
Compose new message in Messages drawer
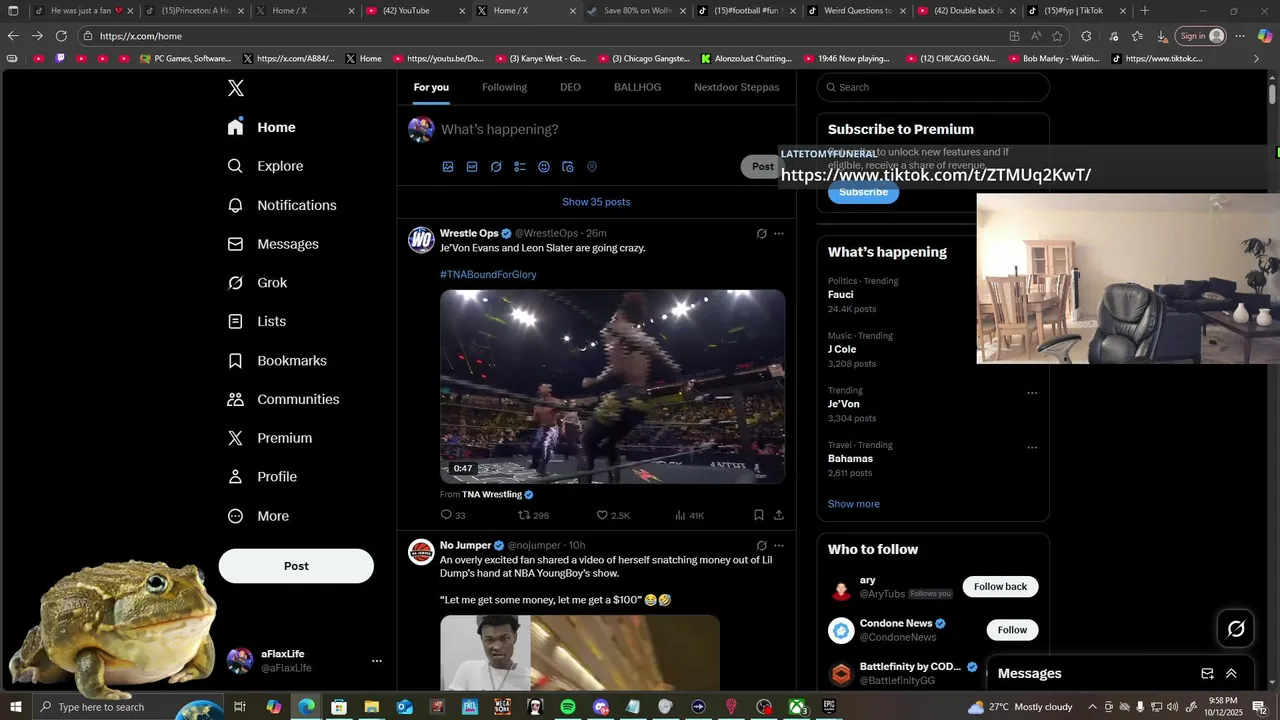point(1207,674)
